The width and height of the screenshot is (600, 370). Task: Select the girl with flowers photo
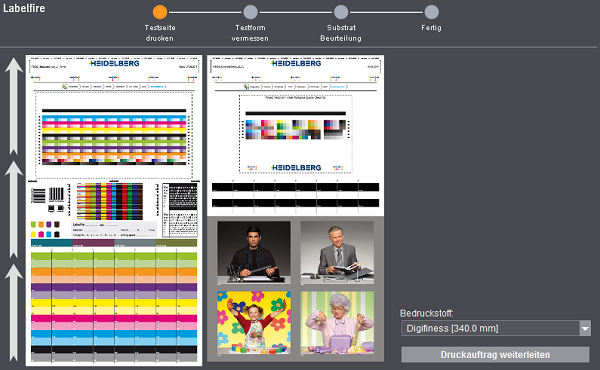pos(254,323)
